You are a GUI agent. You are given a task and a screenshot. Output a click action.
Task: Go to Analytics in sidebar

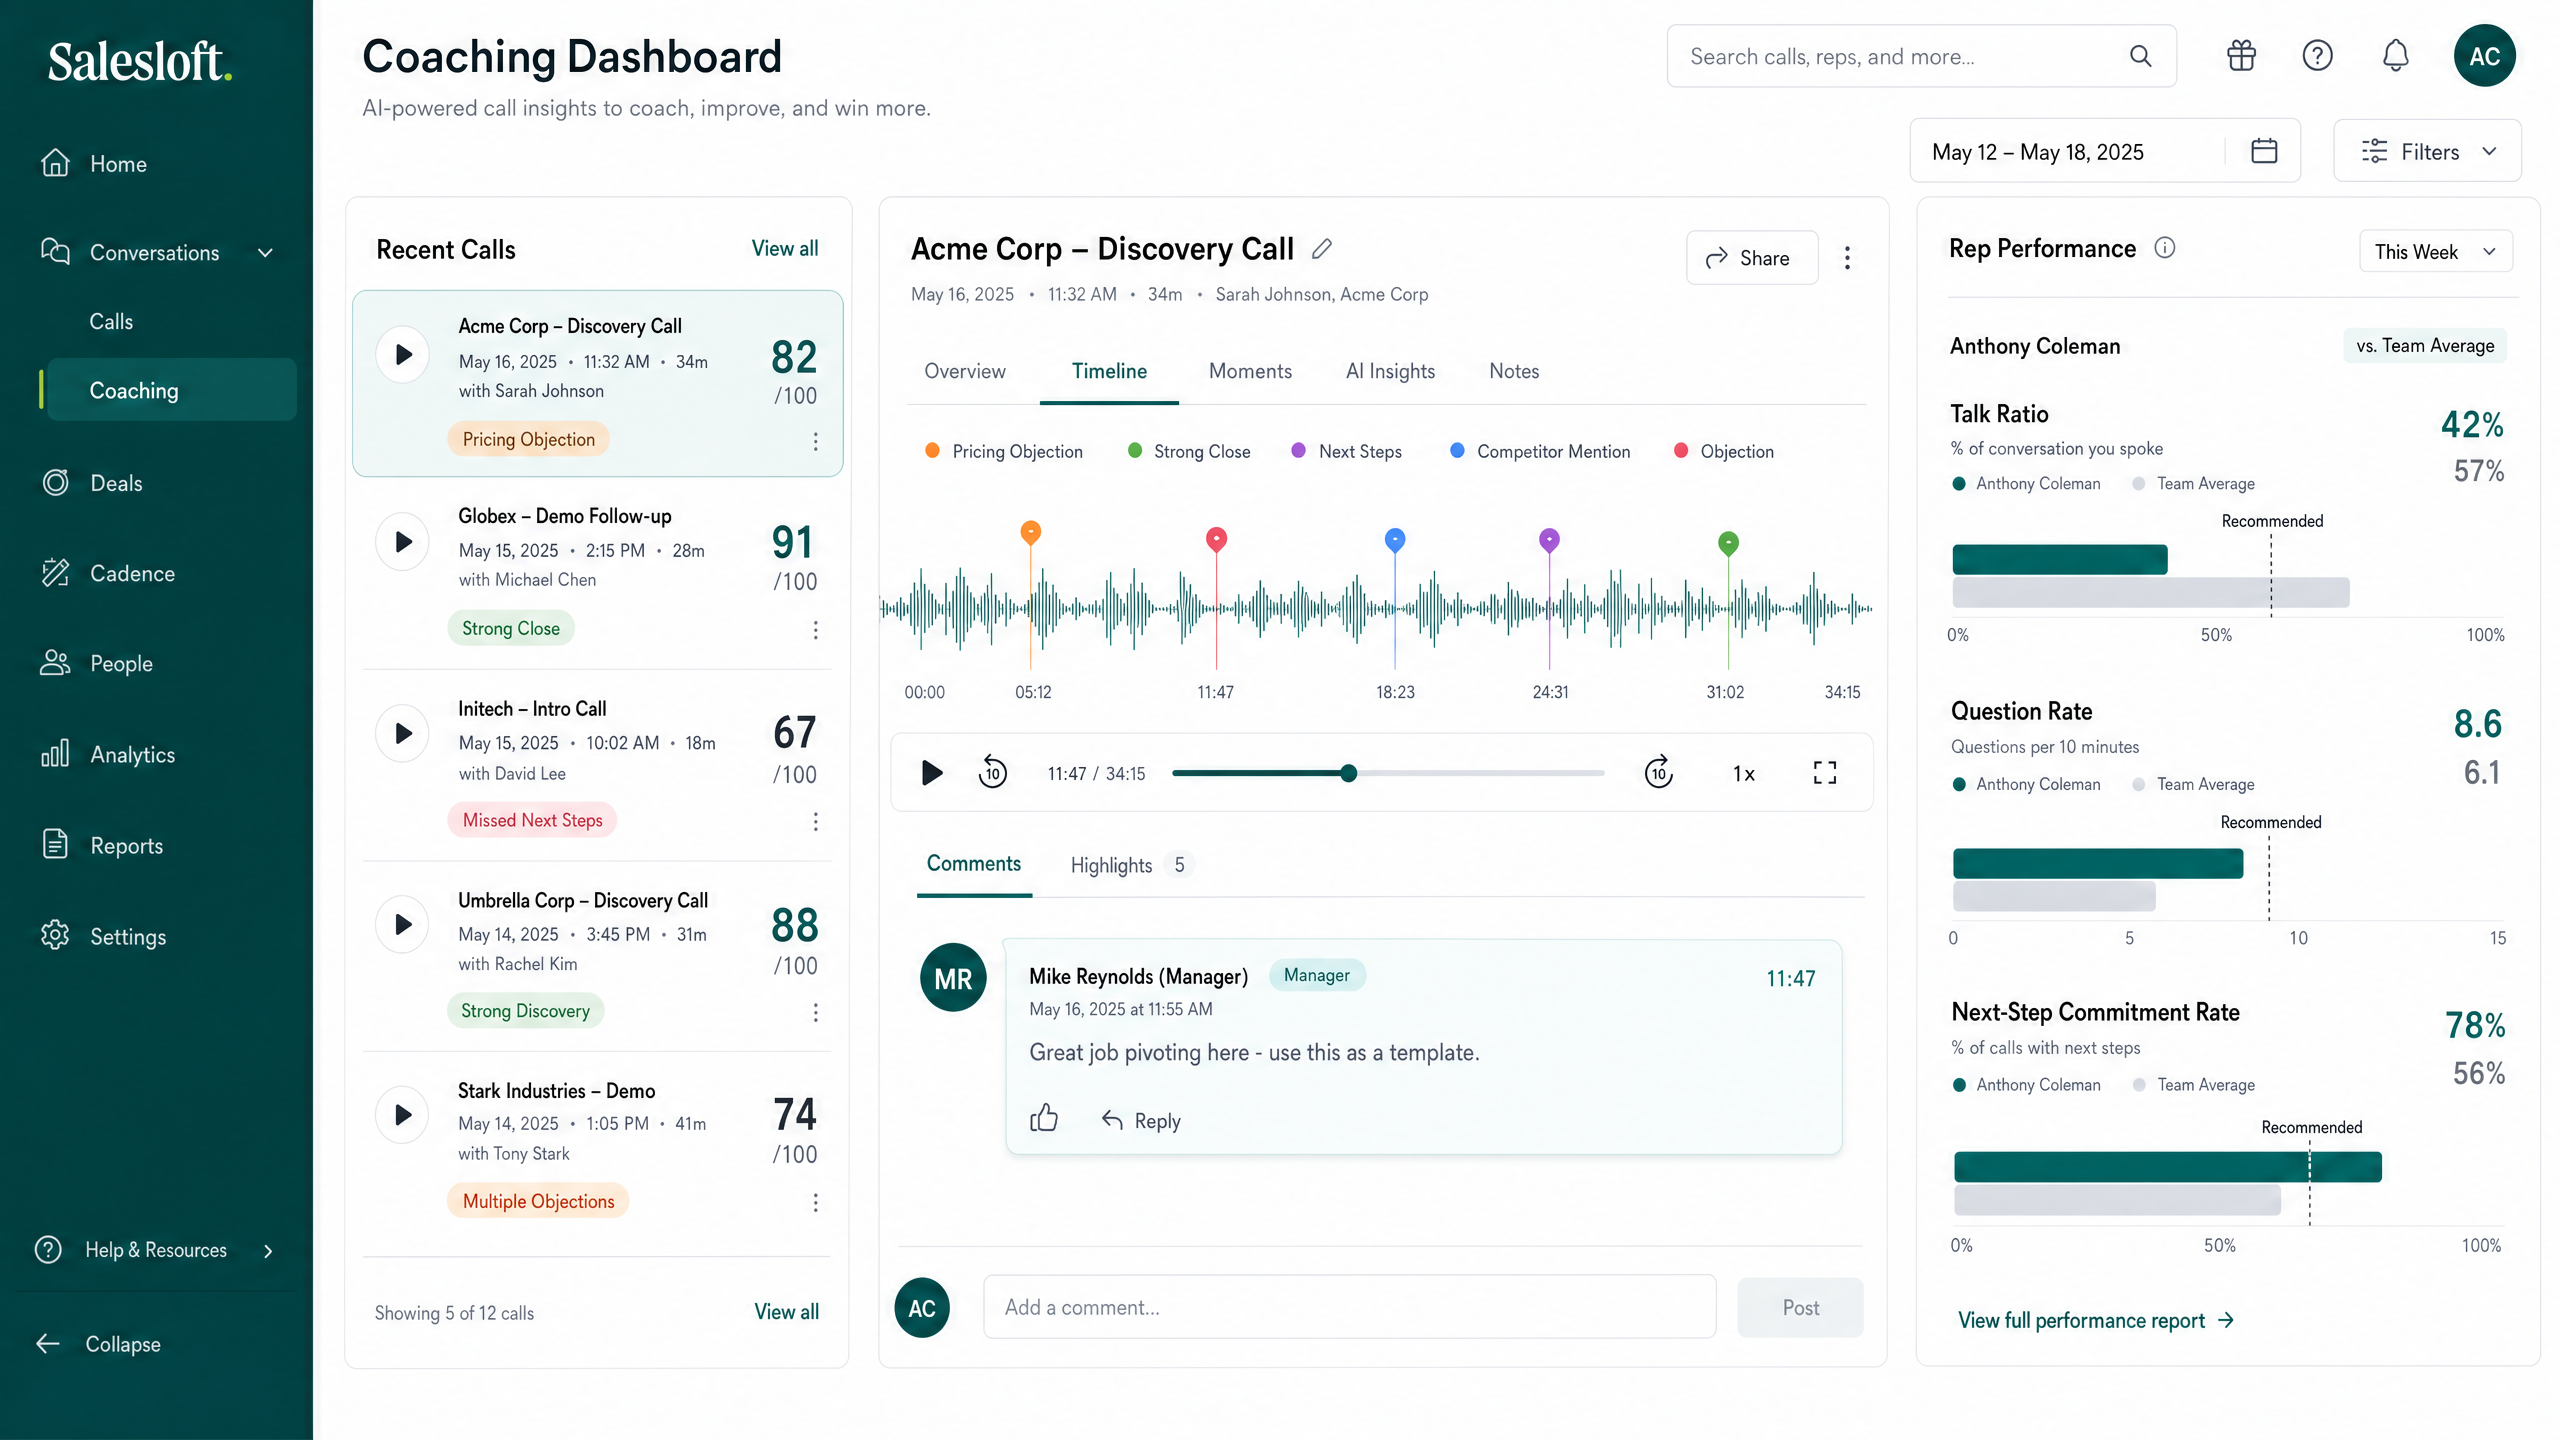pyautogui.click(x=132, y=755)
